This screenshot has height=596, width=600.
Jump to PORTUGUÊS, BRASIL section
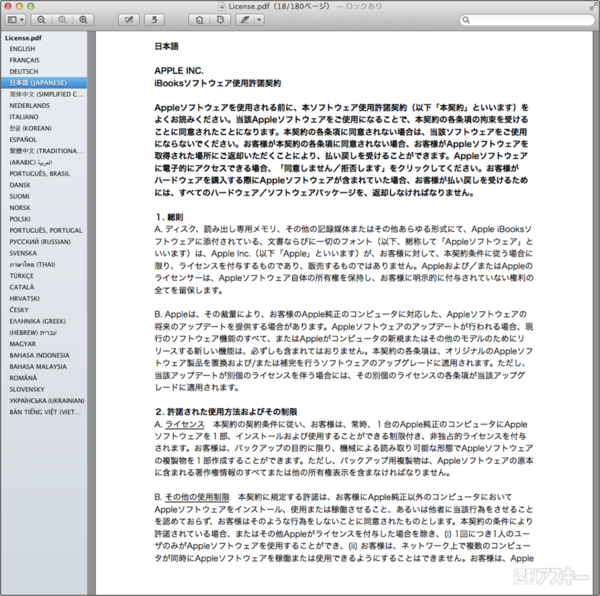[x=39, y=174]
